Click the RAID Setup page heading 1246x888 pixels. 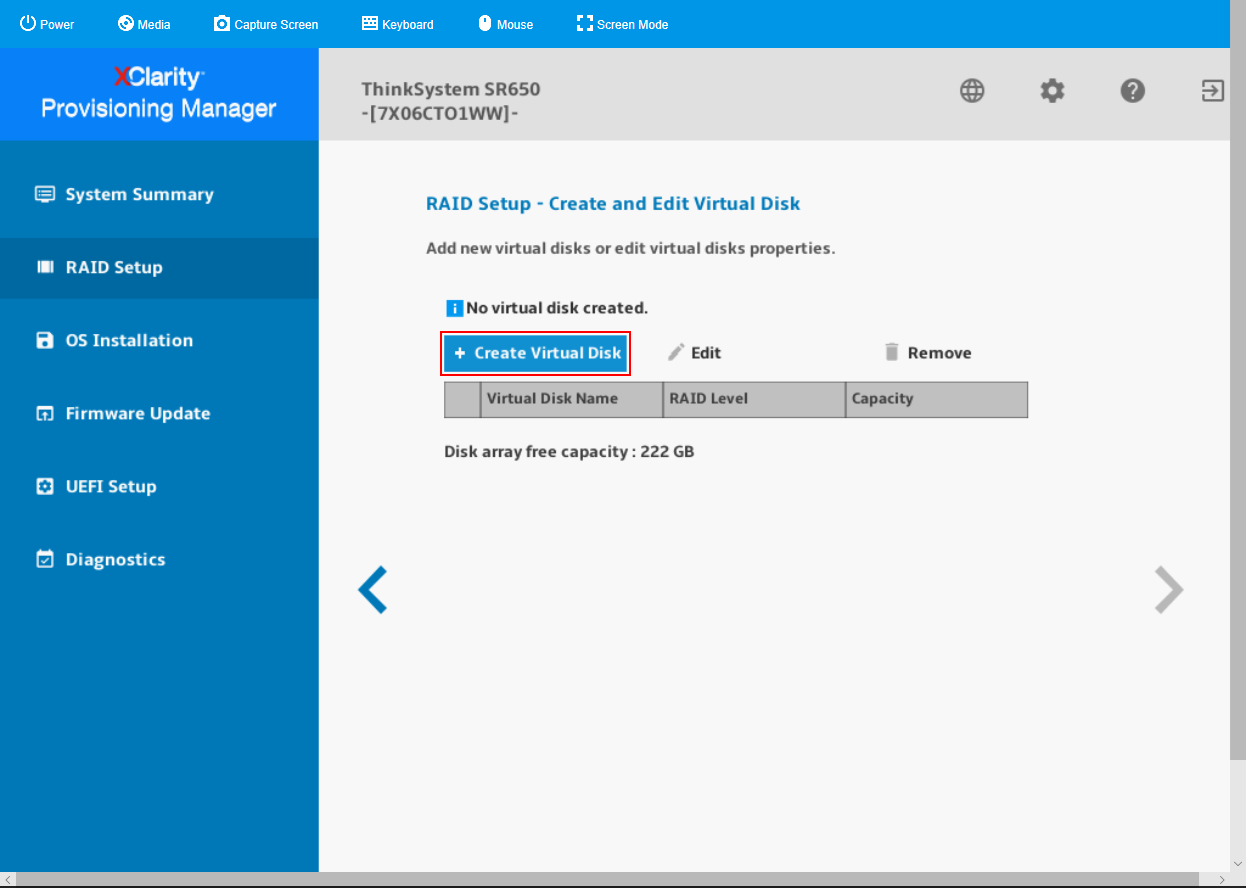[613, 204]
